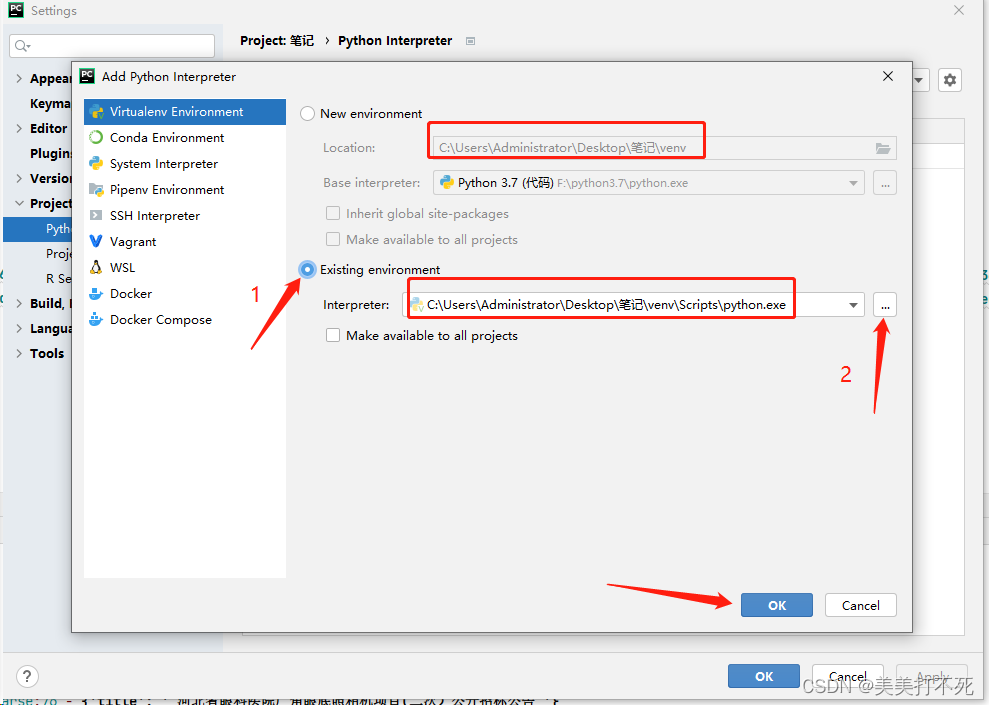Click the help question mark button
Viewport: 989px width, 705px height.
tap(26, 677)
